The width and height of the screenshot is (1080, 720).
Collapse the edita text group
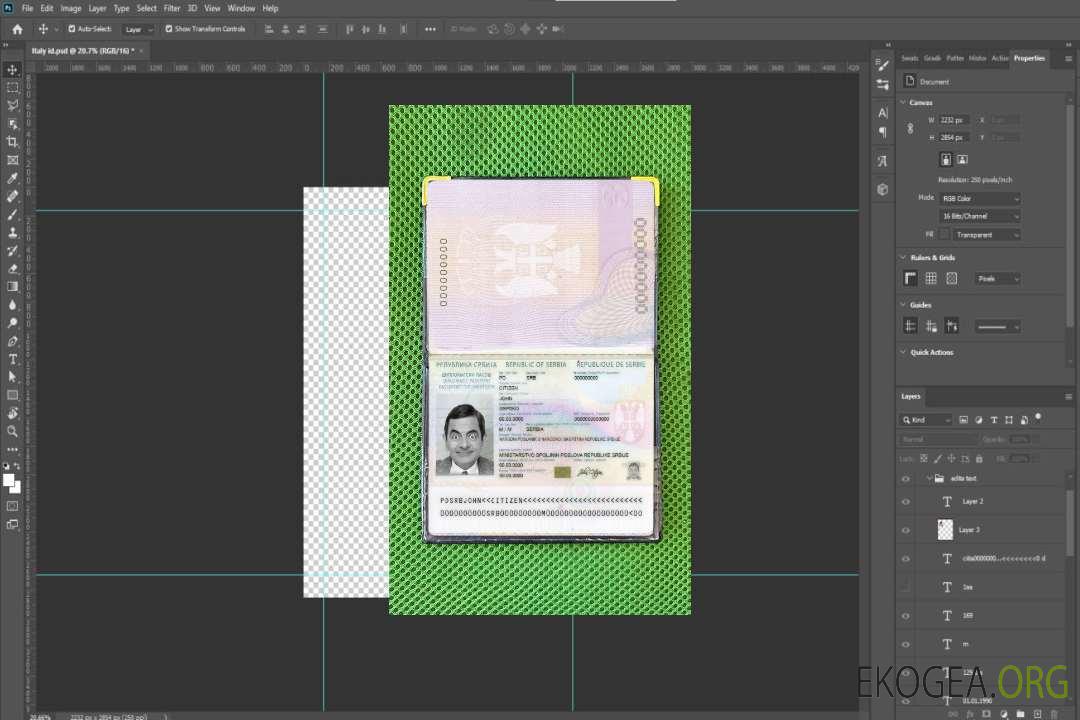click(928, 478)
